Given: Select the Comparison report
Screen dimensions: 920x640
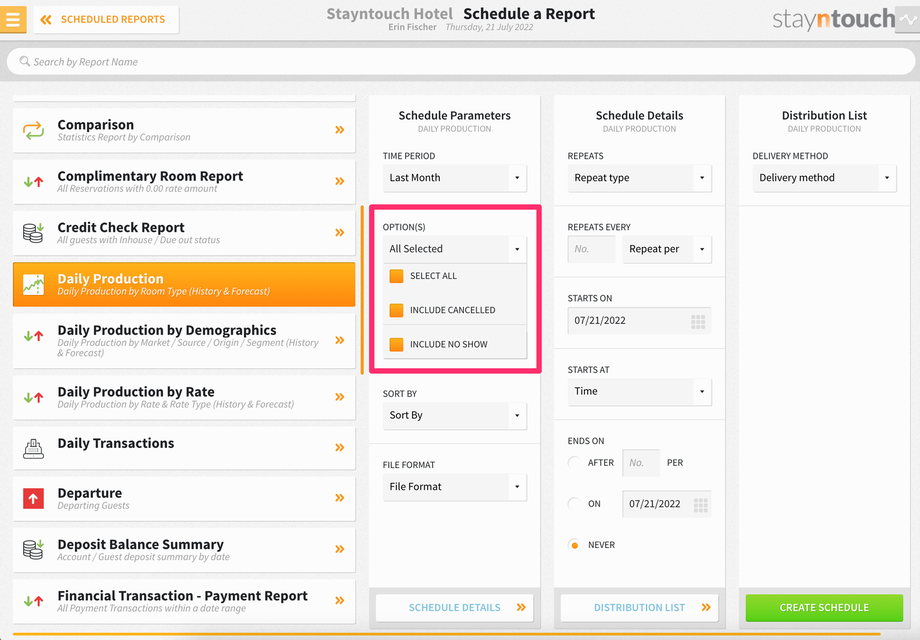Looking at the screenshot, I should click(184, 130).
